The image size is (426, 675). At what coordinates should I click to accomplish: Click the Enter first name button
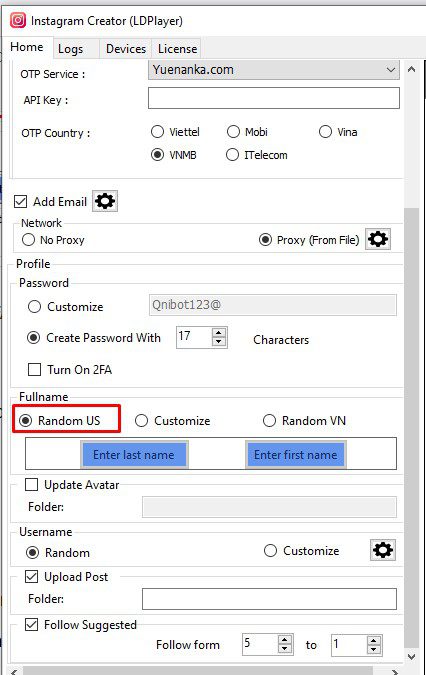click(296, 455)
